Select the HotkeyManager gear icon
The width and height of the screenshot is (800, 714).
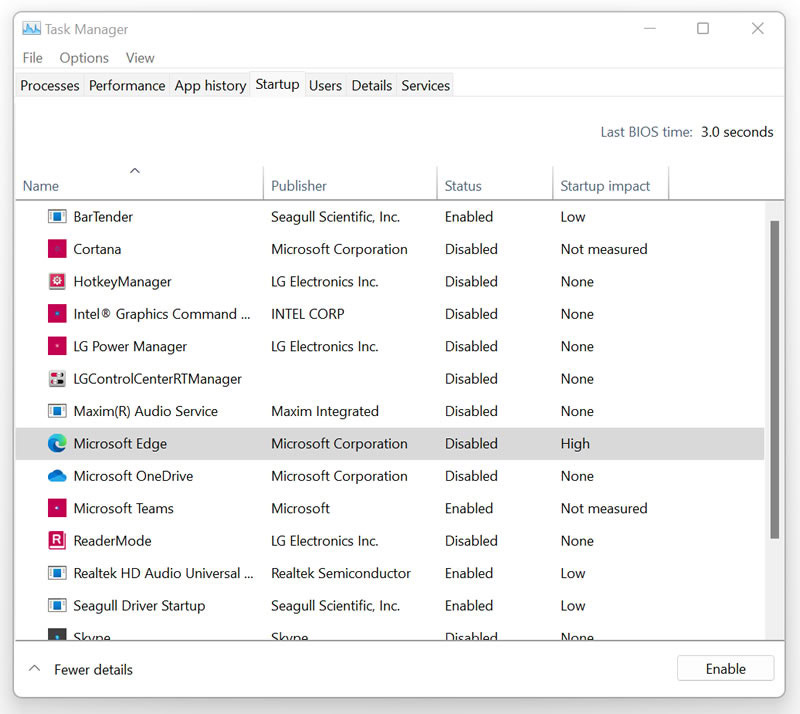click(x=57, y=281)
